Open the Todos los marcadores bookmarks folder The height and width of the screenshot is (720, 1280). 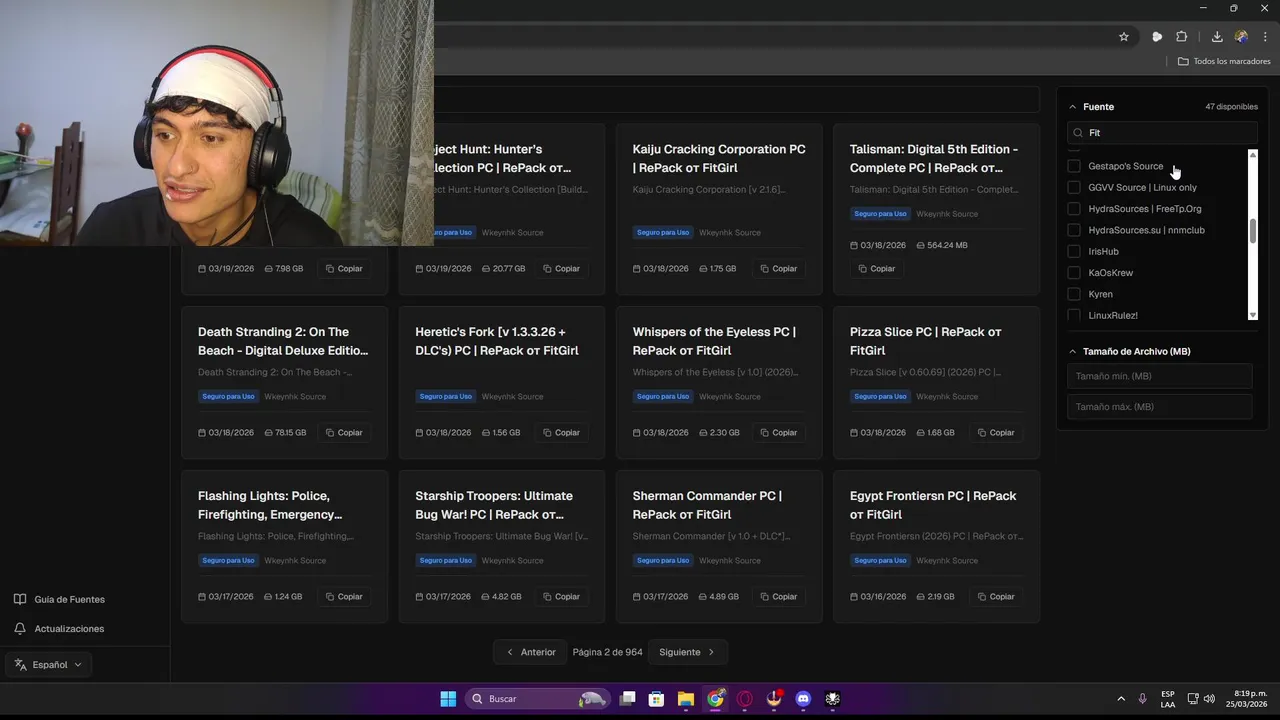[1224, 61]
